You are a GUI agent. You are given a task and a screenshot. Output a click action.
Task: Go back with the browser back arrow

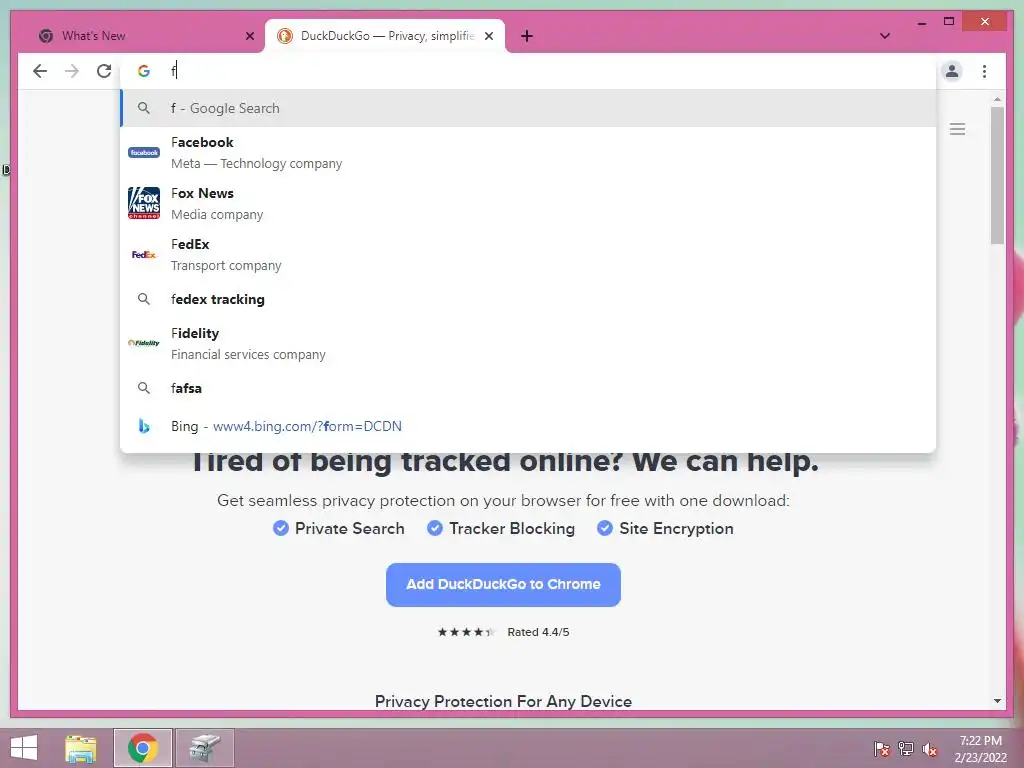[x=40, y=71]
